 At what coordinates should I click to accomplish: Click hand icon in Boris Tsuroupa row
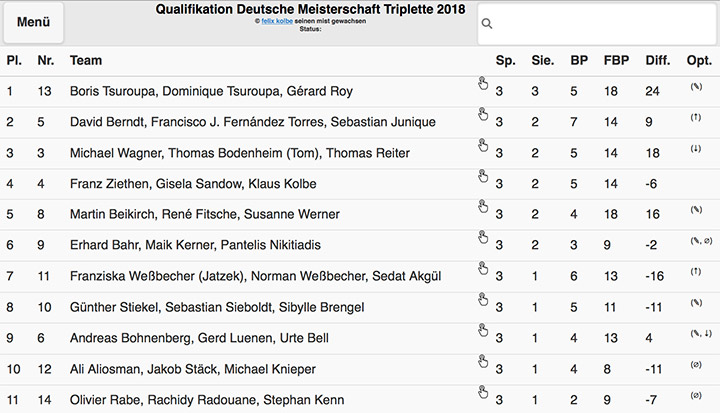pyautogui.click(x=484, y=84)
